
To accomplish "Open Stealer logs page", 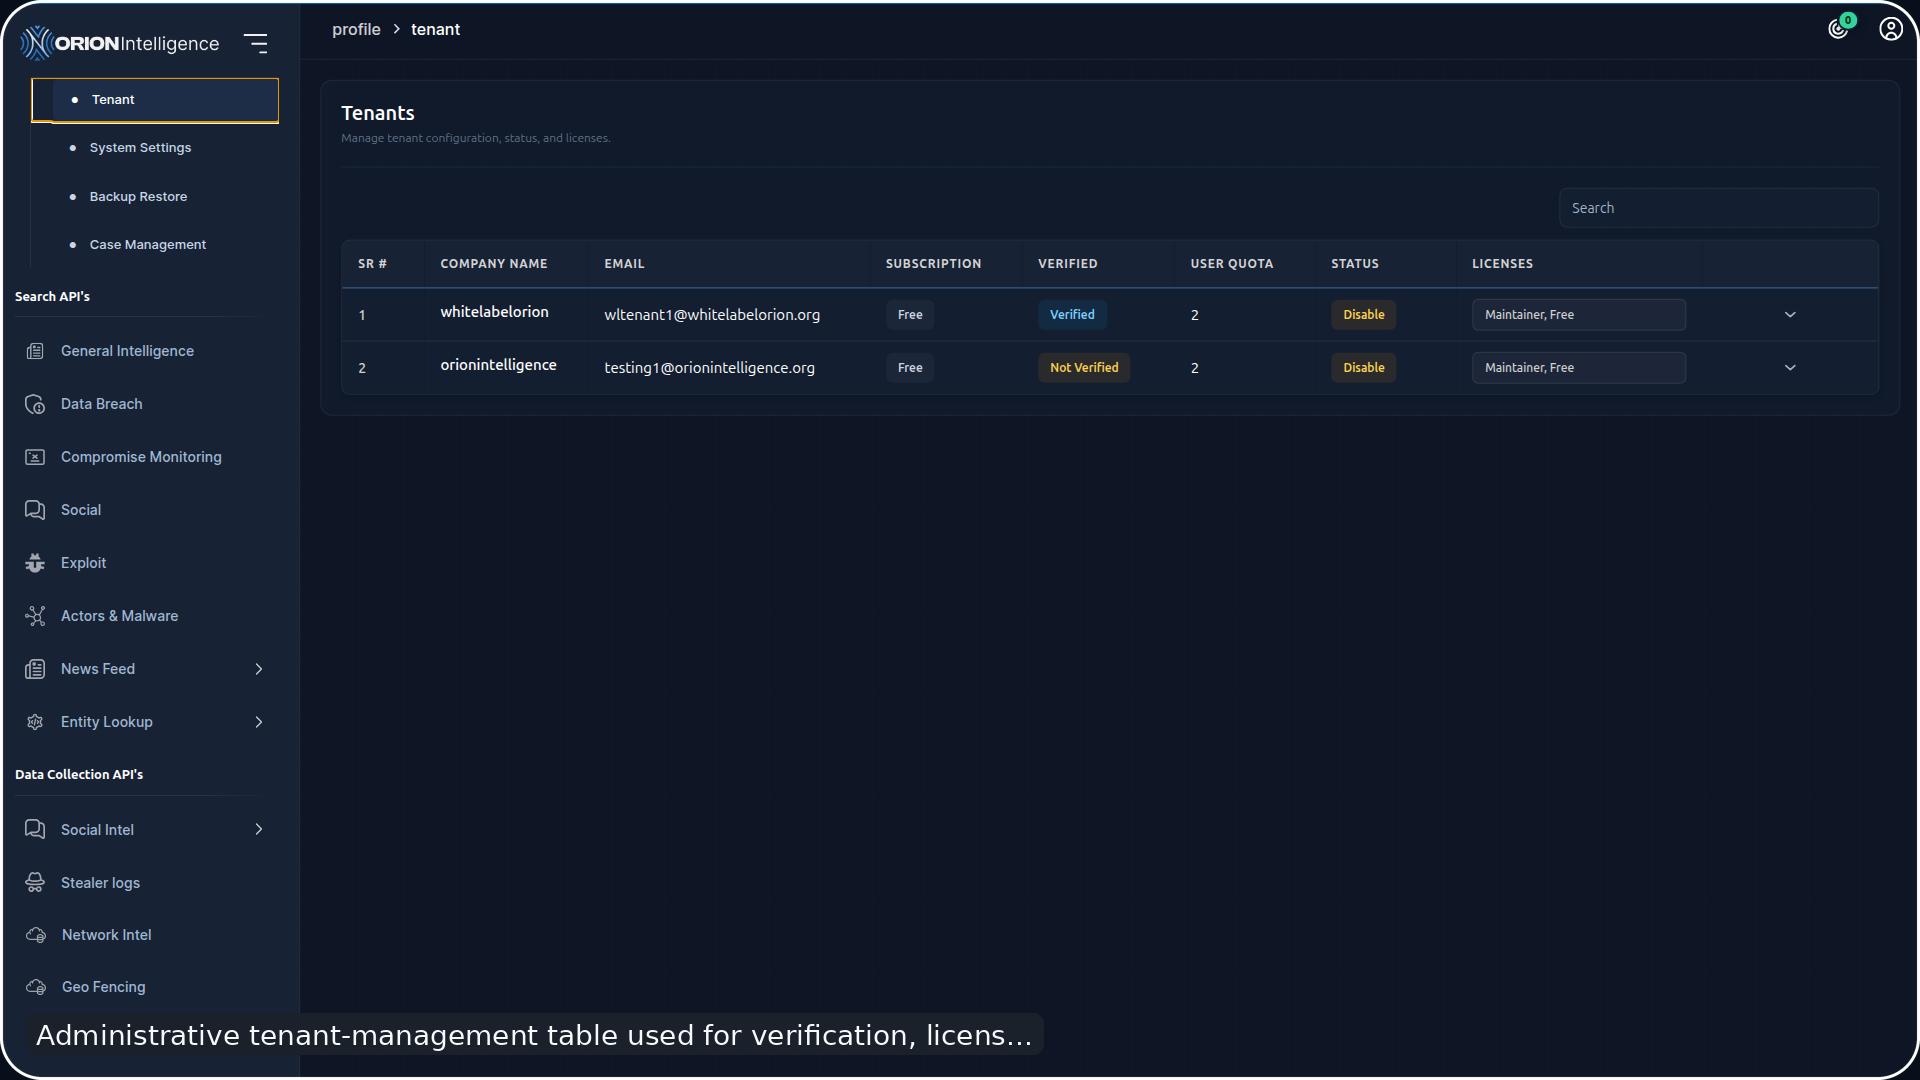I will point(100,883).
